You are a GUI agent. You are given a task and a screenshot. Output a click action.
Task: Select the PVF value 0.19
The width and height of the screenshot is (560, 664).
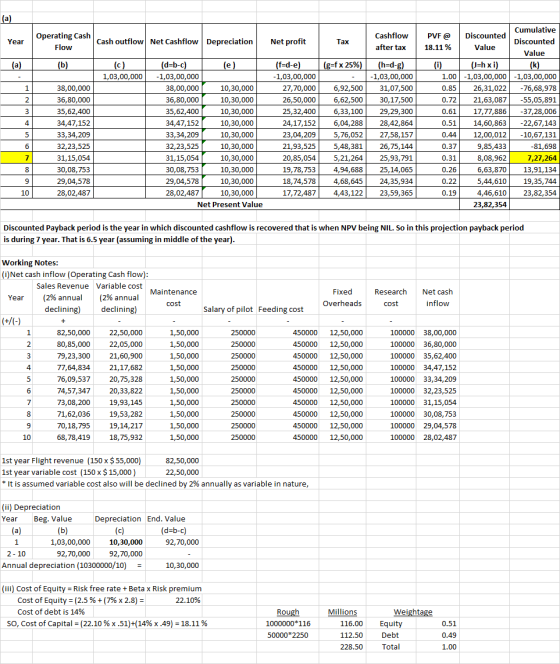tap(449, 193)
